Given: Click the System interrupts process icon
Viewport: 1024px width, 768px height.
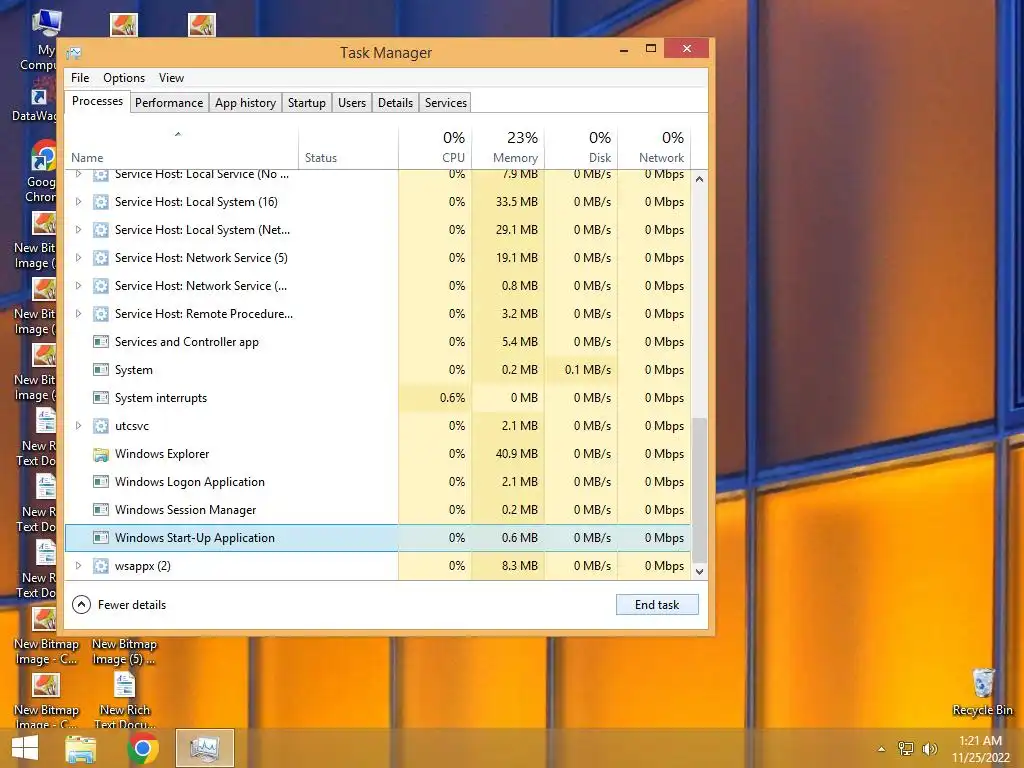Looking at the screenshot, I should click(101, 398).
